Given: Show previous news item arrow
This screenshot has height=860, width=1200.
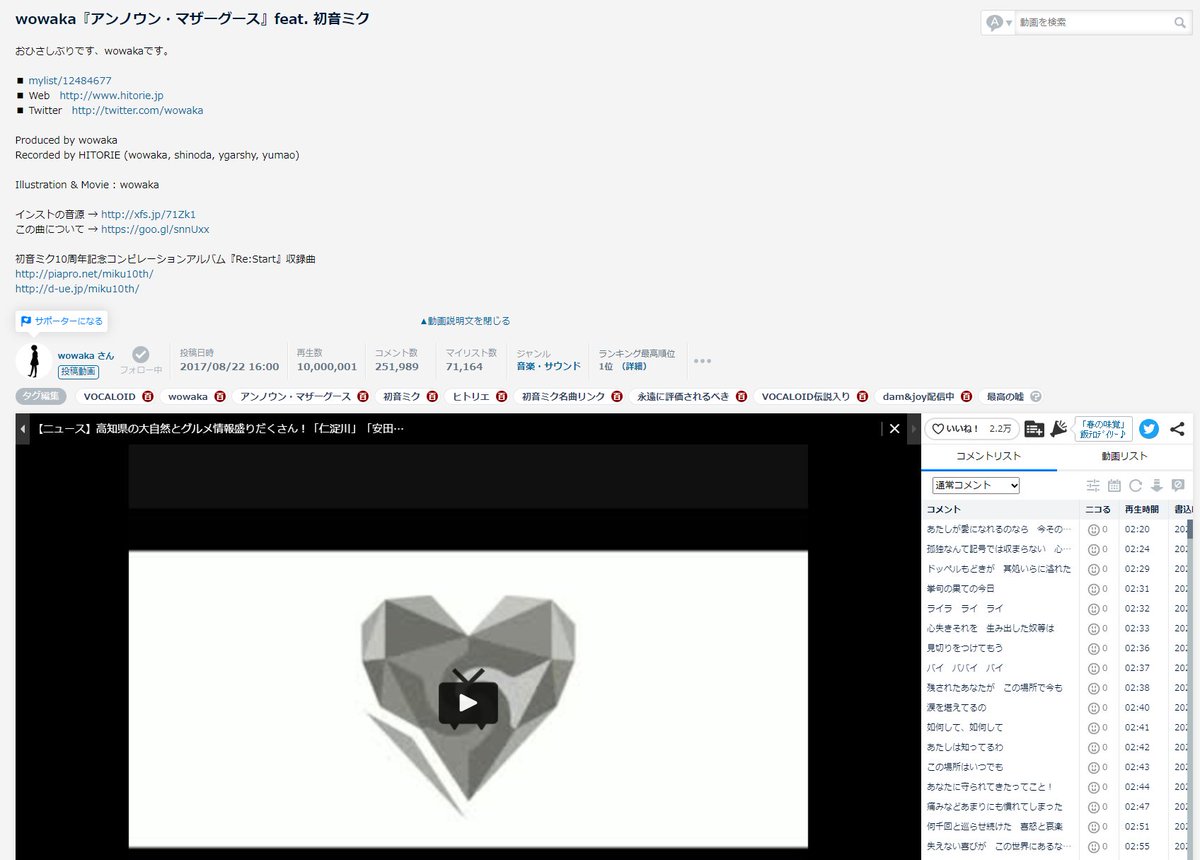Looking at the screenshot, I should pos(23,428).
